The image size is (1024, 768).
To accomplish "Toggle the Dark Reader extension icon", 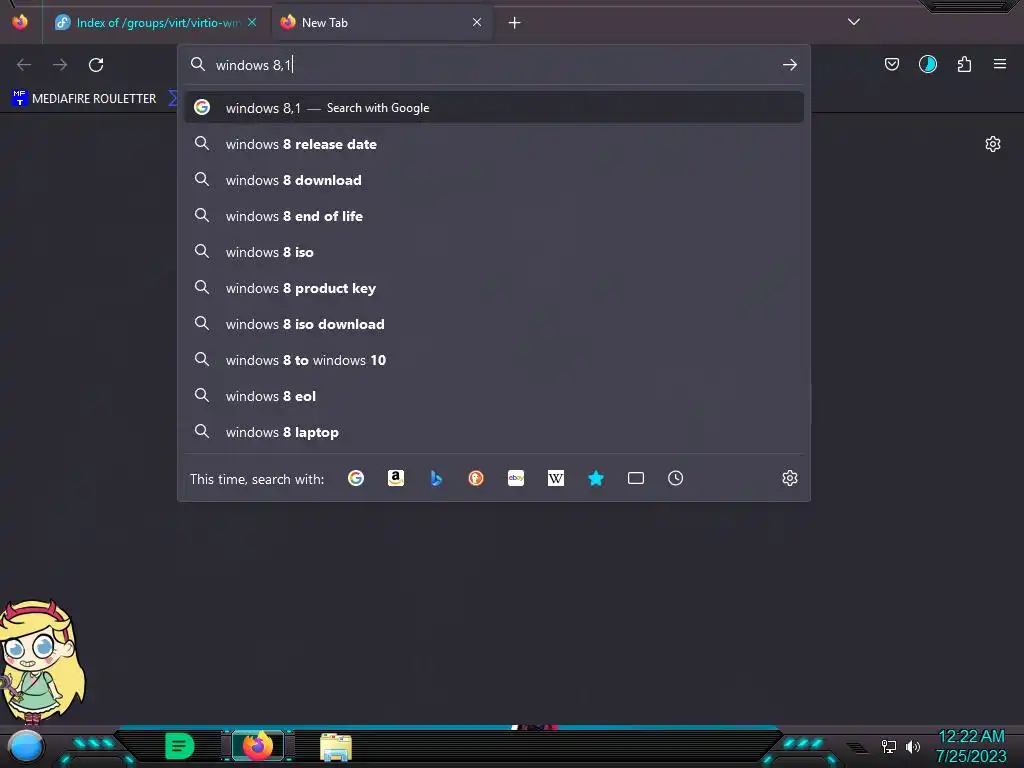I will 928,64.
